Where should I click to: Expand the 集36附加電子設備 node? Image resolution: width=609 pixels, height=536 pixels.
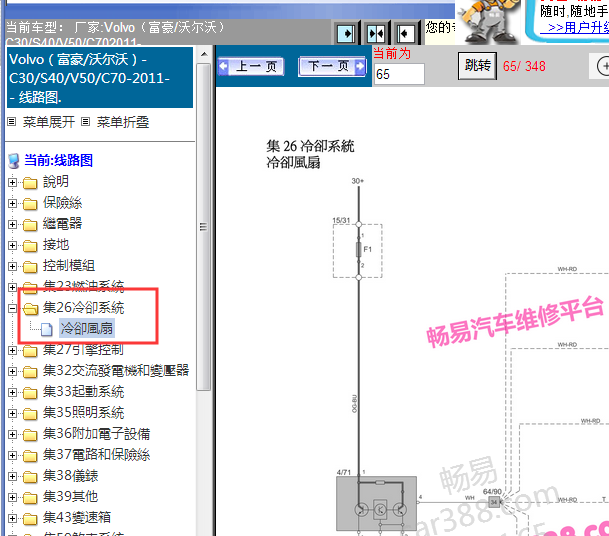point(12,434)
